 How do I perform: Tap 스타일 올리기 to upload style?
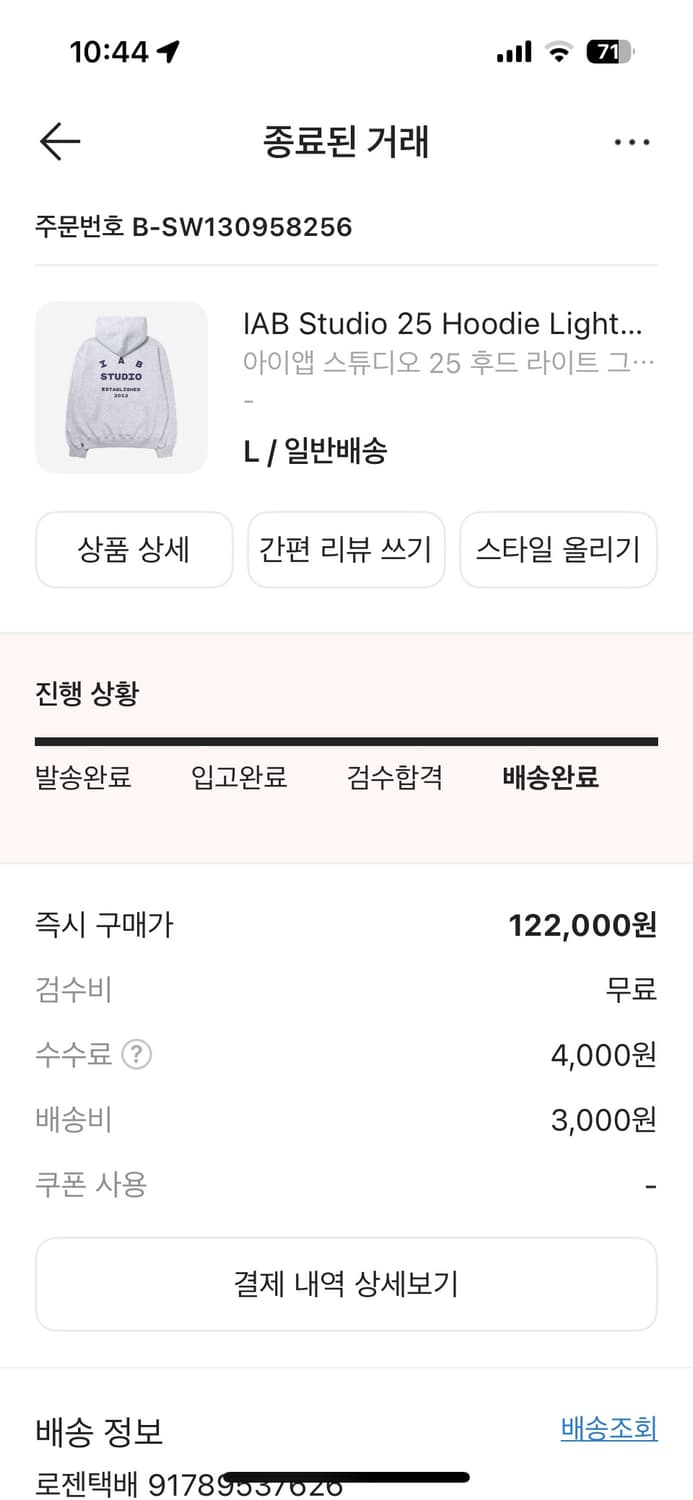[558, 549]
